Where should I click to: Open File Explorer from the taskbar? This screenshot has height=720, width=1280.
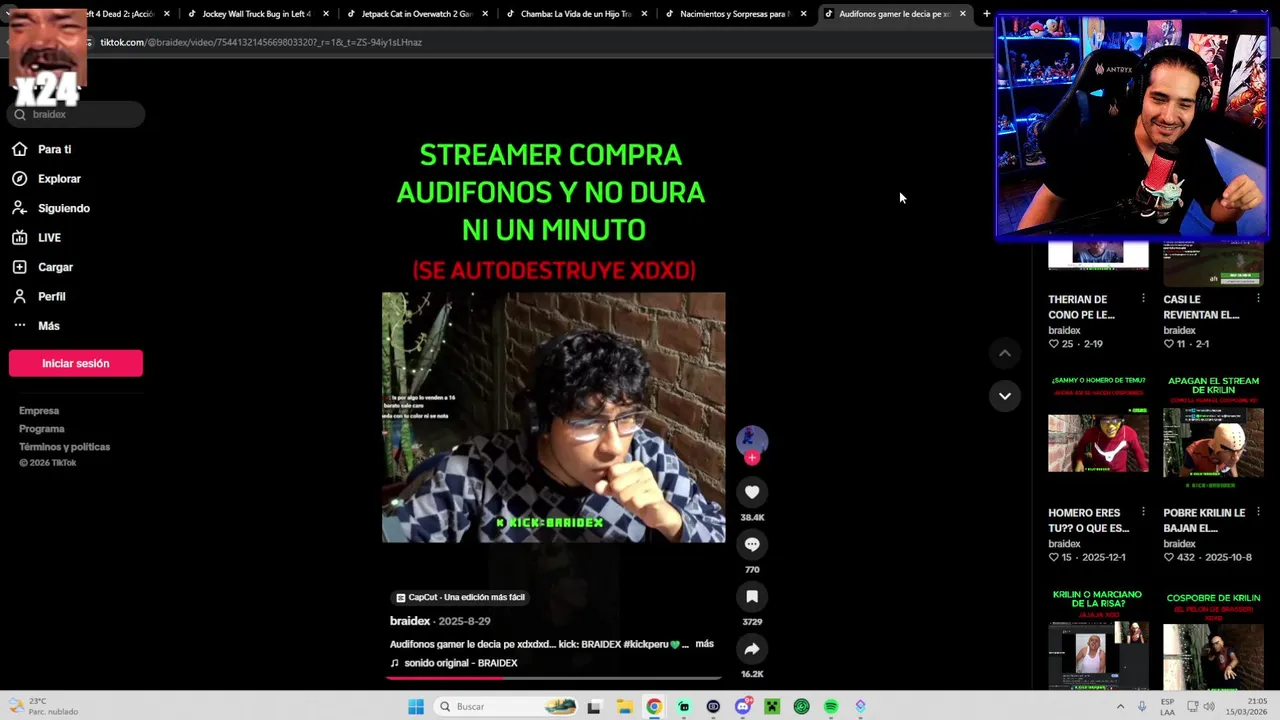tap(624, 707)
